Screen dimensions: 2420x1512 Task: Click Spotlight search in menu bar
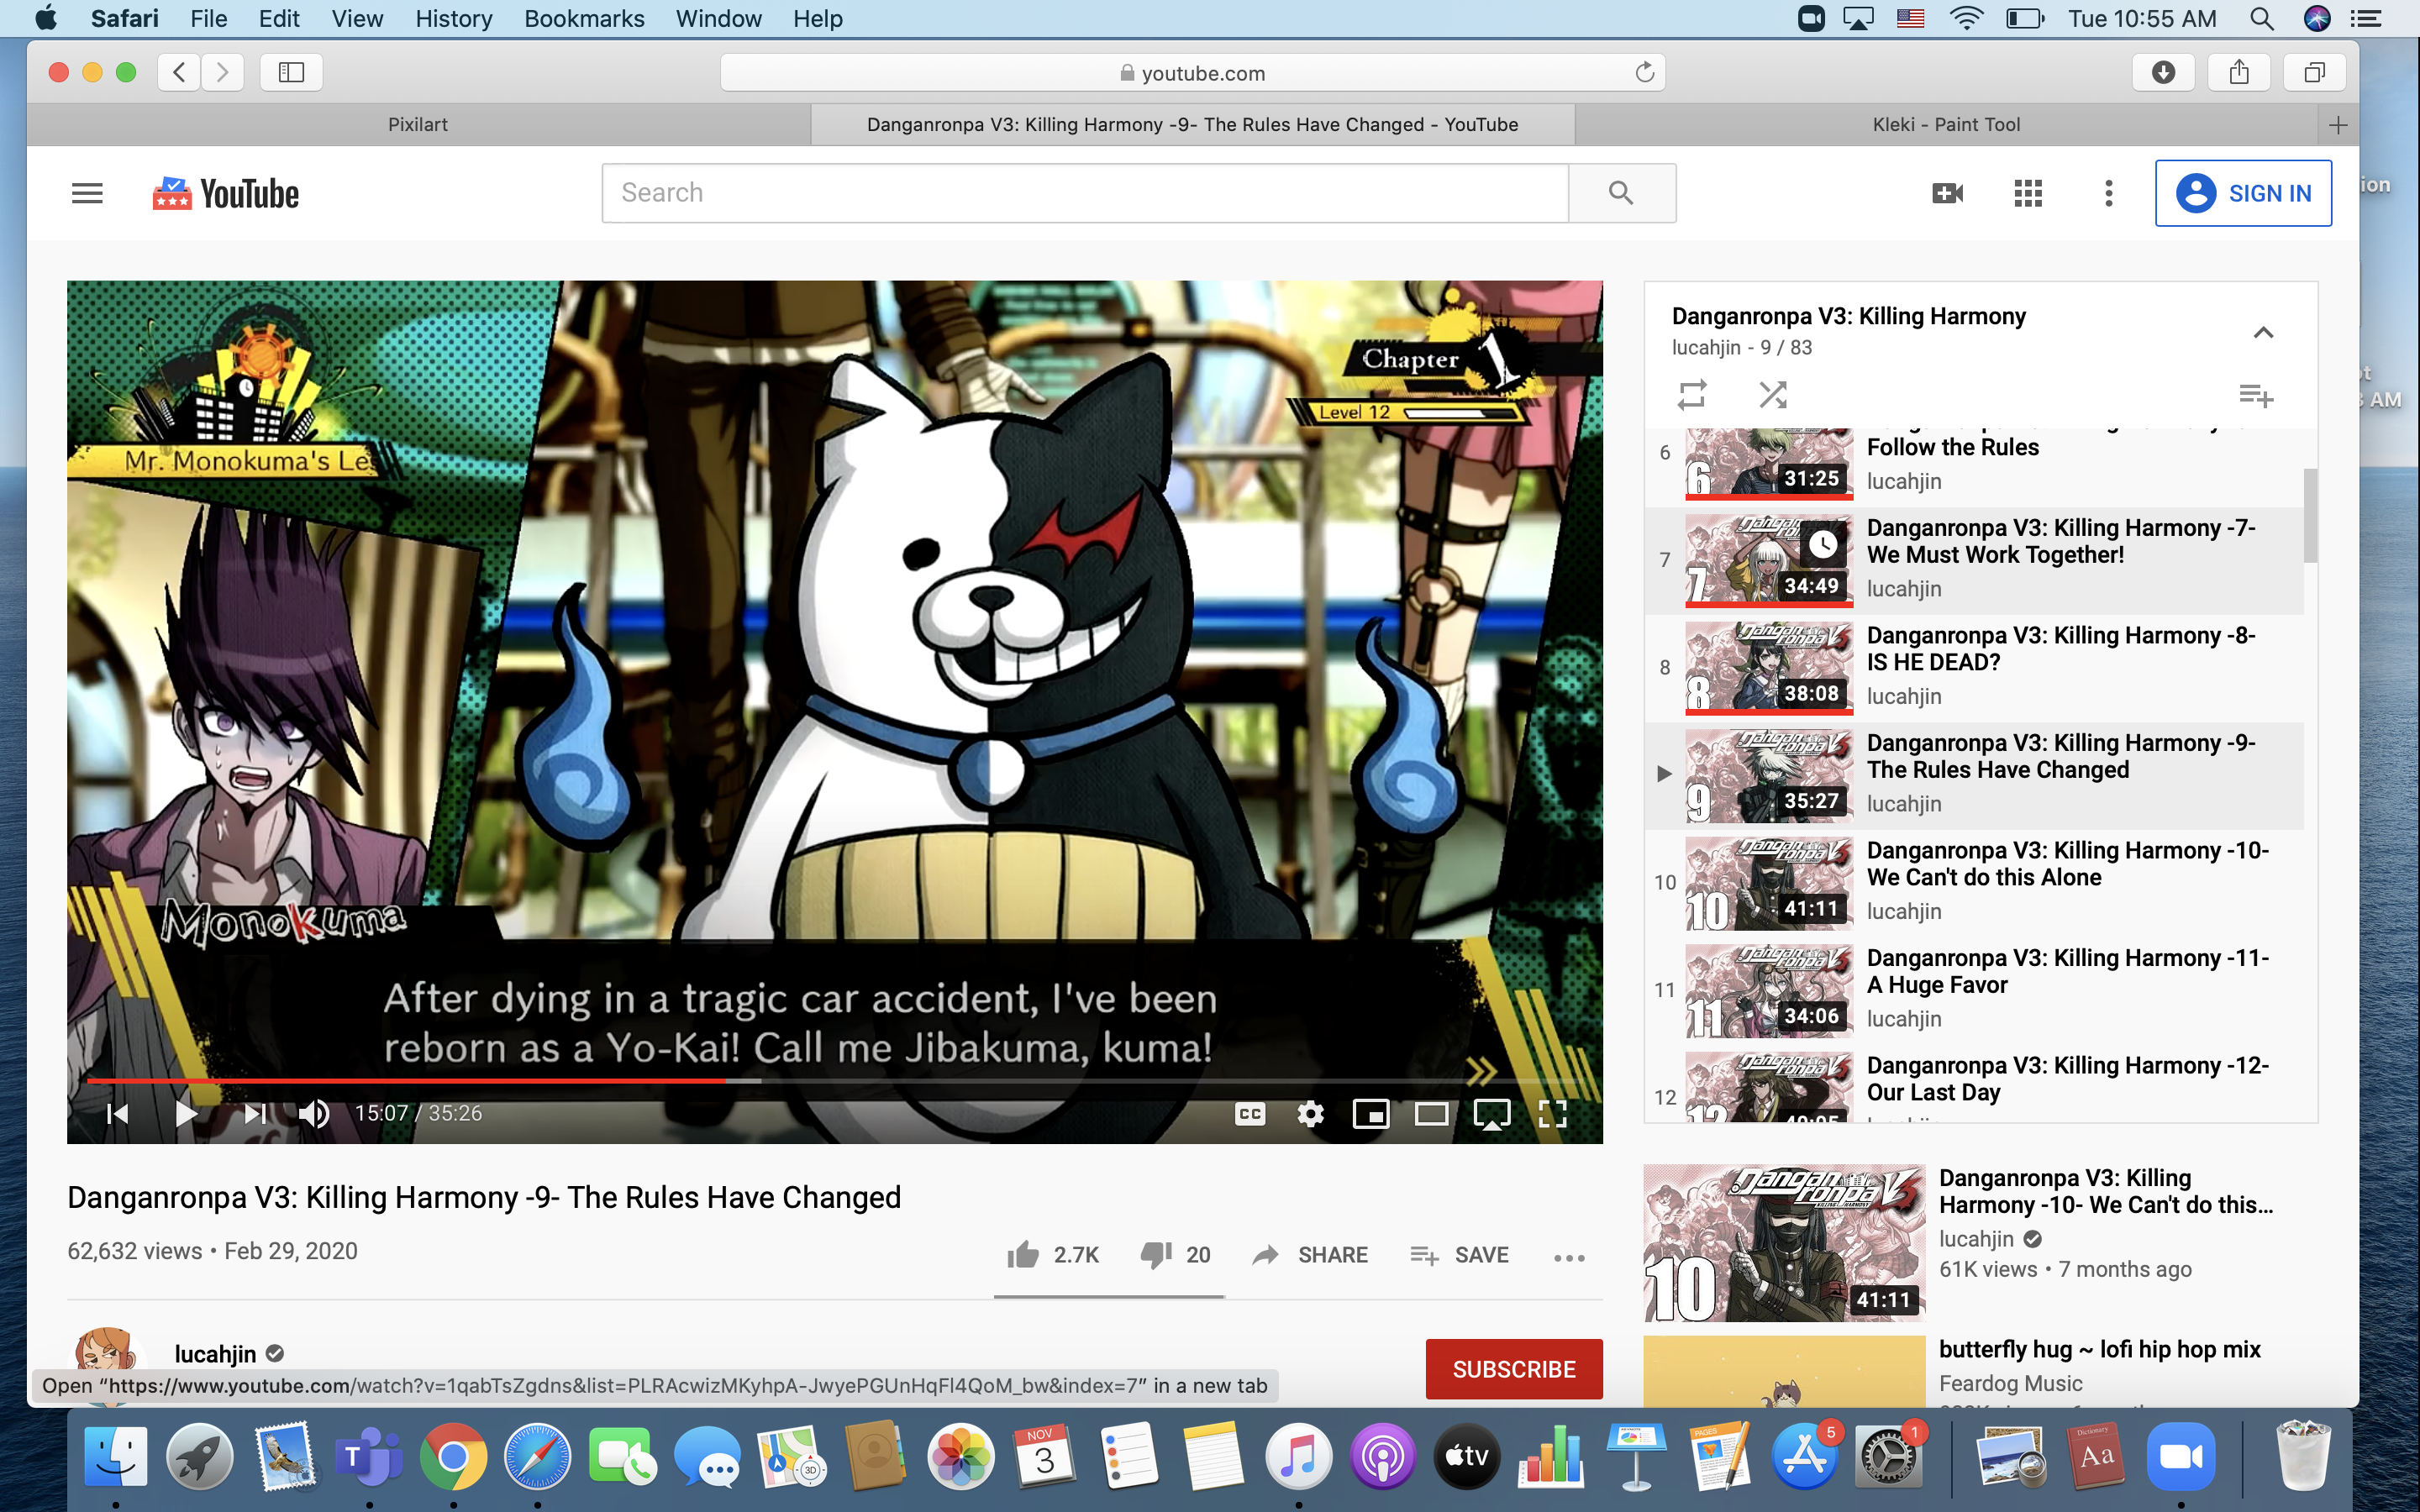click(x=2262, y=18)
